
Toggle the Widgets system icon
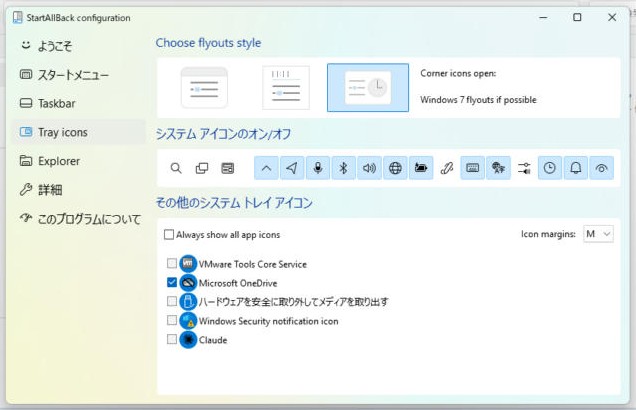pos(228,168)
